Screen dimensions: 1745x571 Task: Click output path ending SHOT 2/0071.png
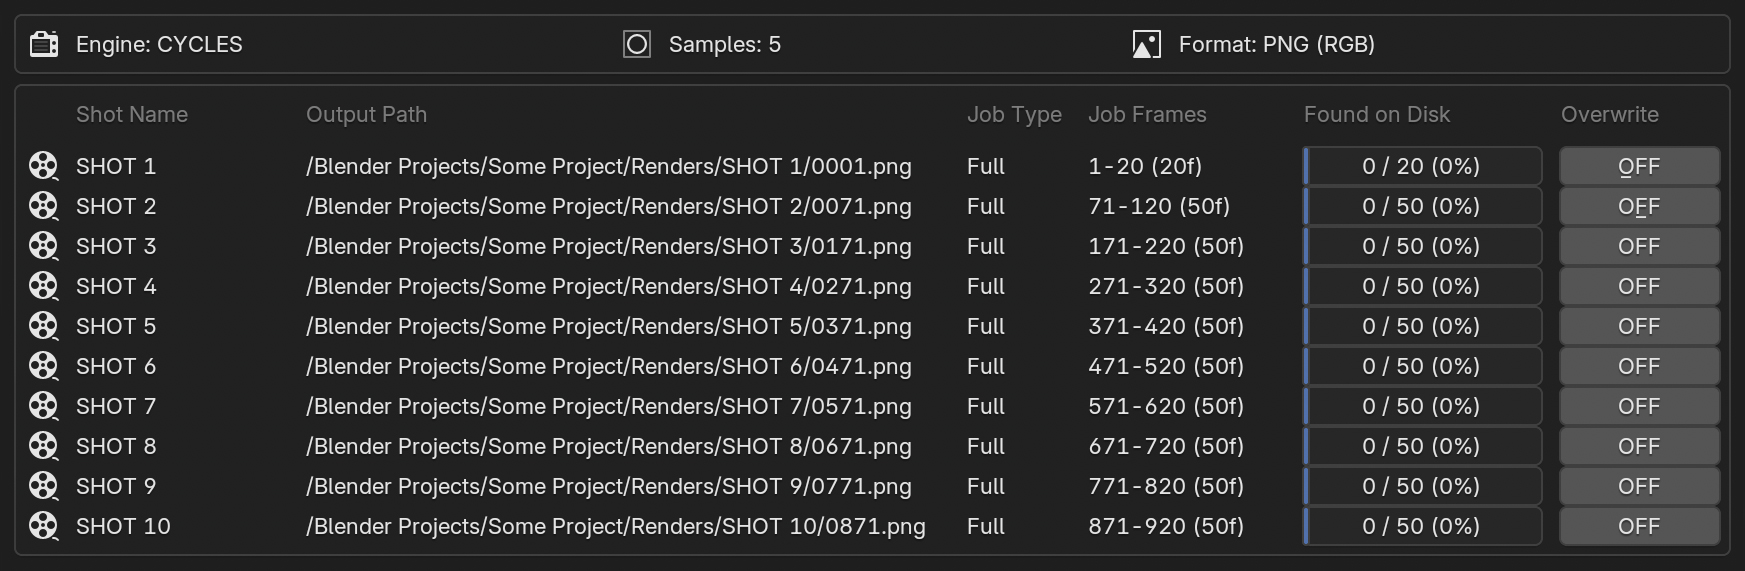coord(609,206)
